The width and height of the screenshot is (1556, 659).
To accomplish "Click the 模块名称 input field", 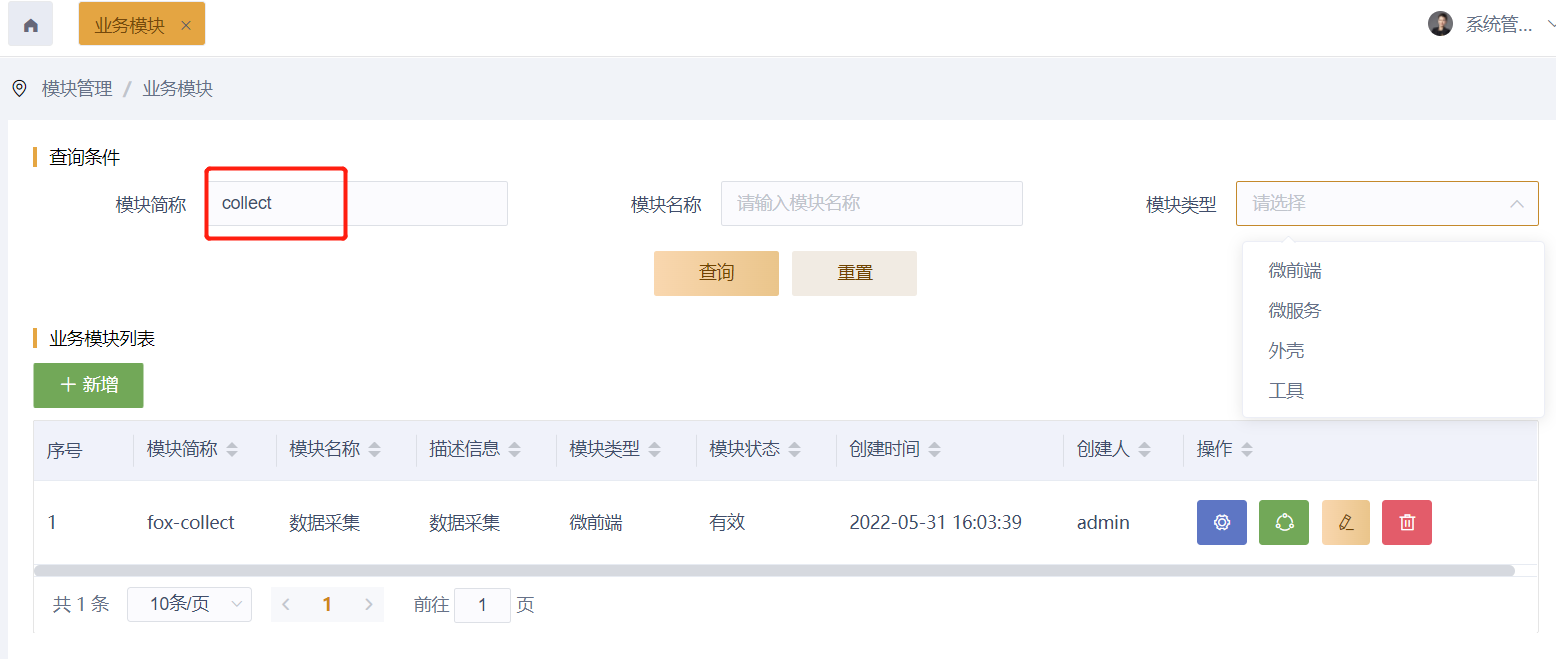I will click(871, 204).
